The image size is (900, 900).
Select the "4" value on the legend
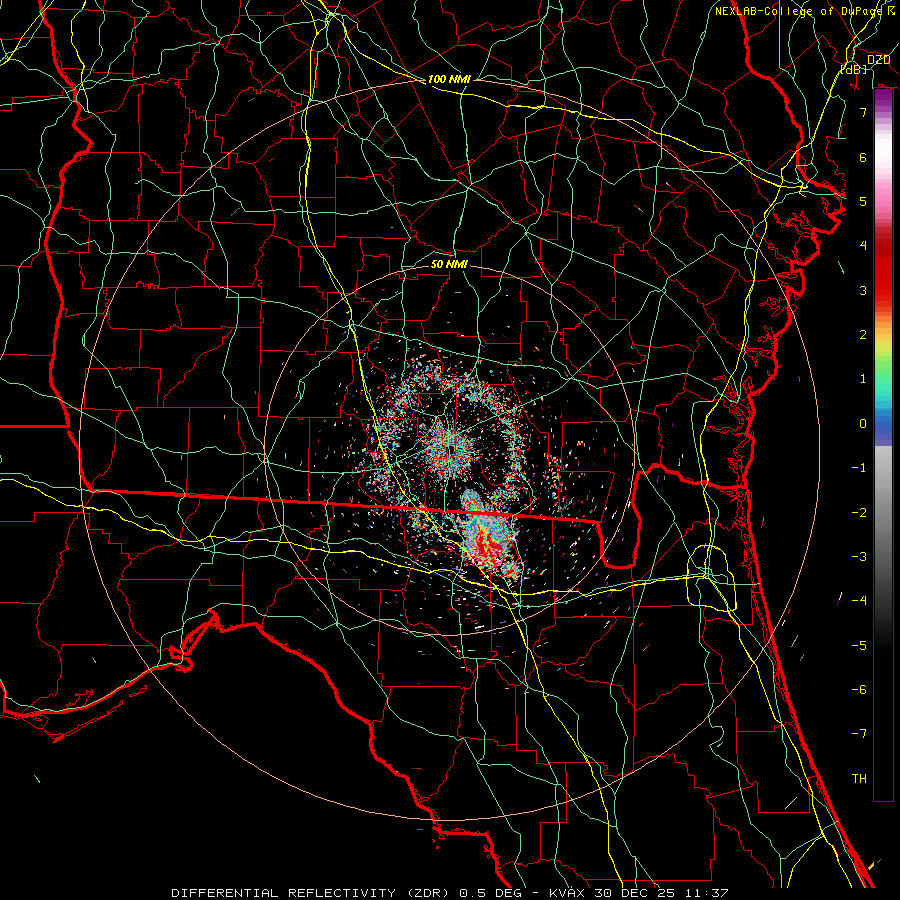863,246
